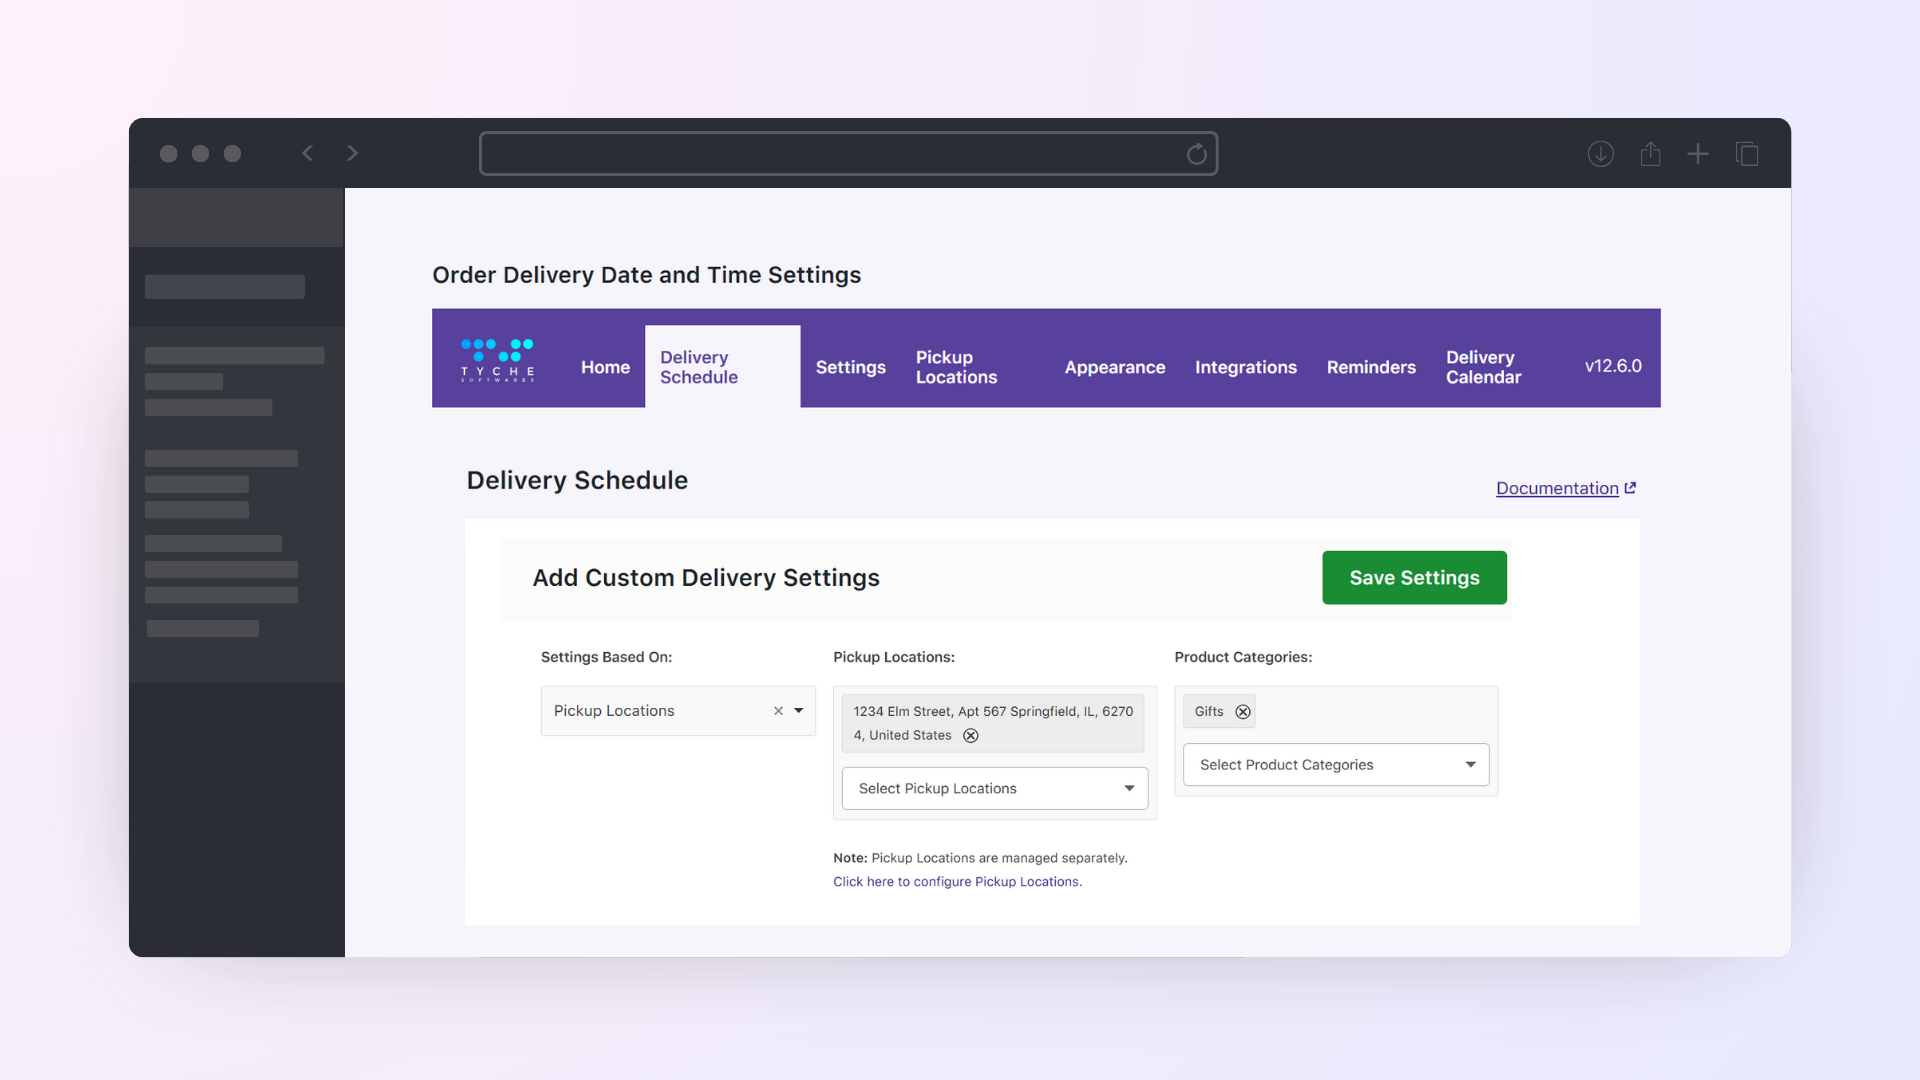Image resolution: width=1920 pixels, height=1080 pixels.
Task: Click the Save Settings button
Action: pyautogui.click(x=1414, y=578)
